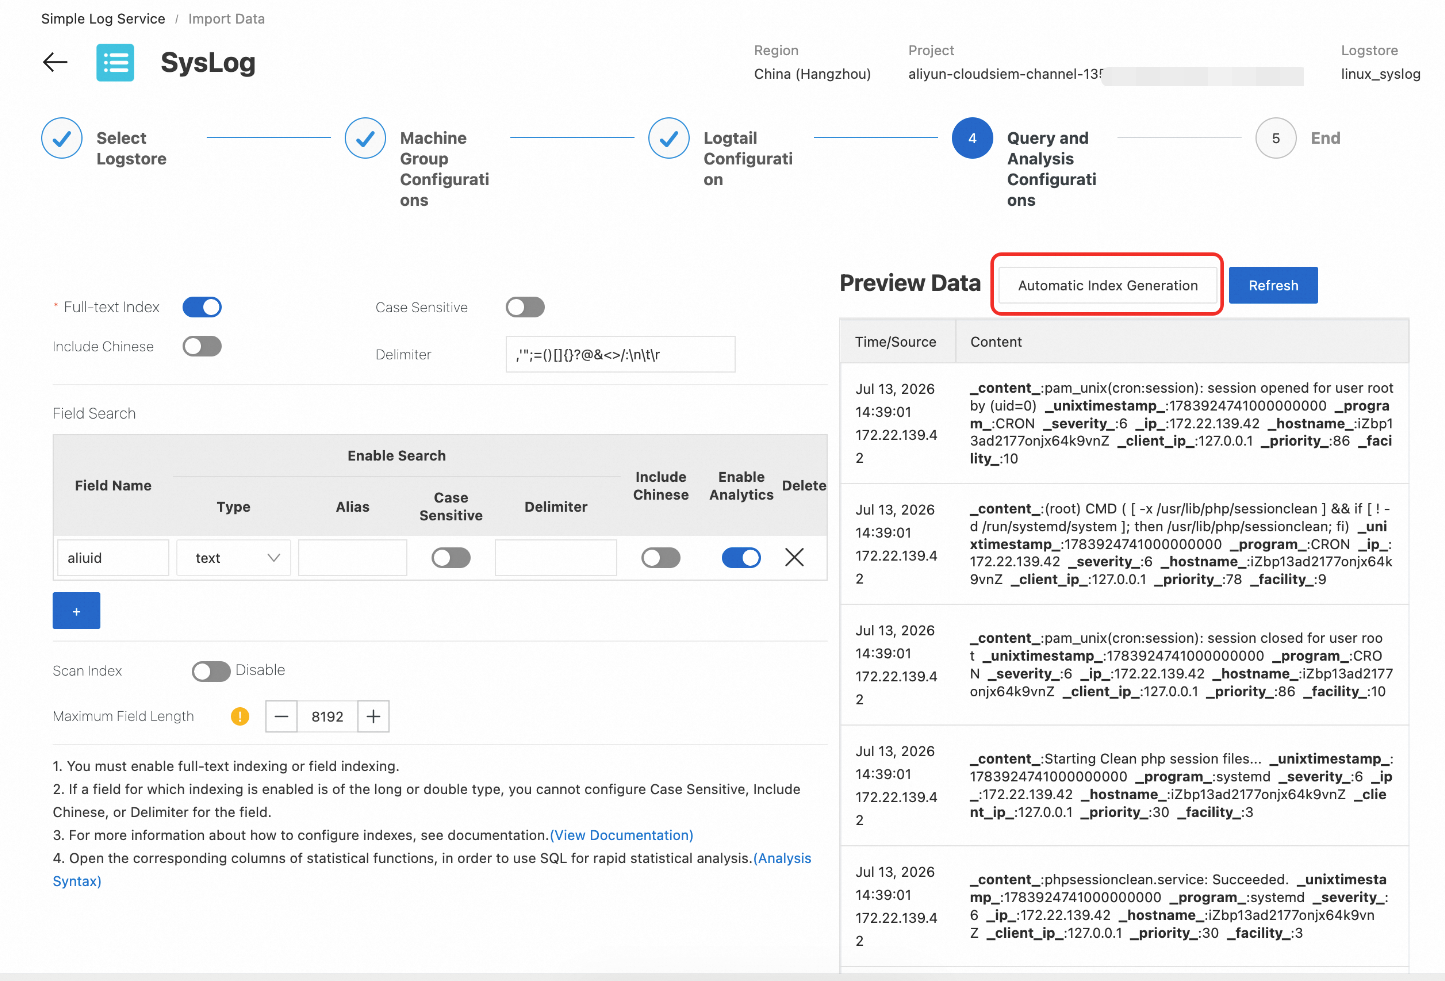1445x981 pixels.
Task: Go back using the left arrow icon
Action: click(x=55, y=62)
